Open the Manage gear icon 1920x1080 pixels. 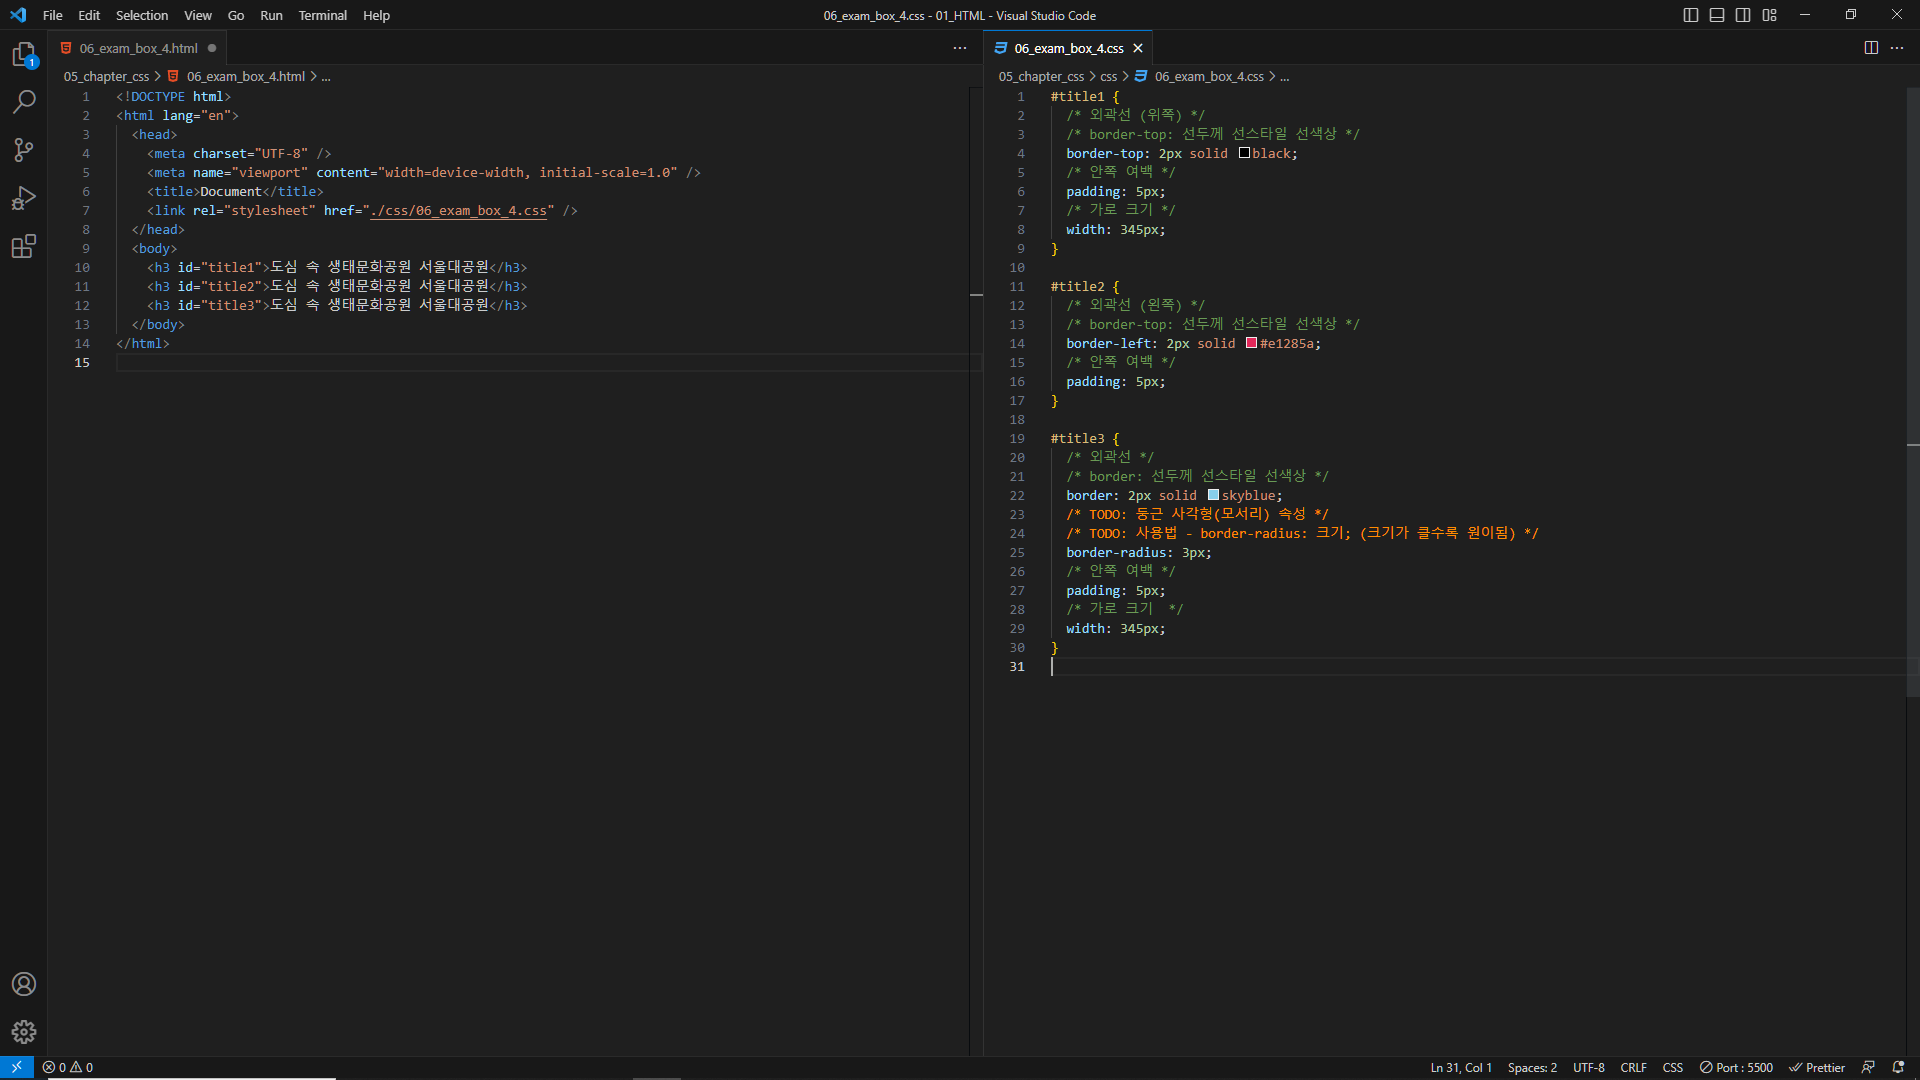tap(24, 1032)
